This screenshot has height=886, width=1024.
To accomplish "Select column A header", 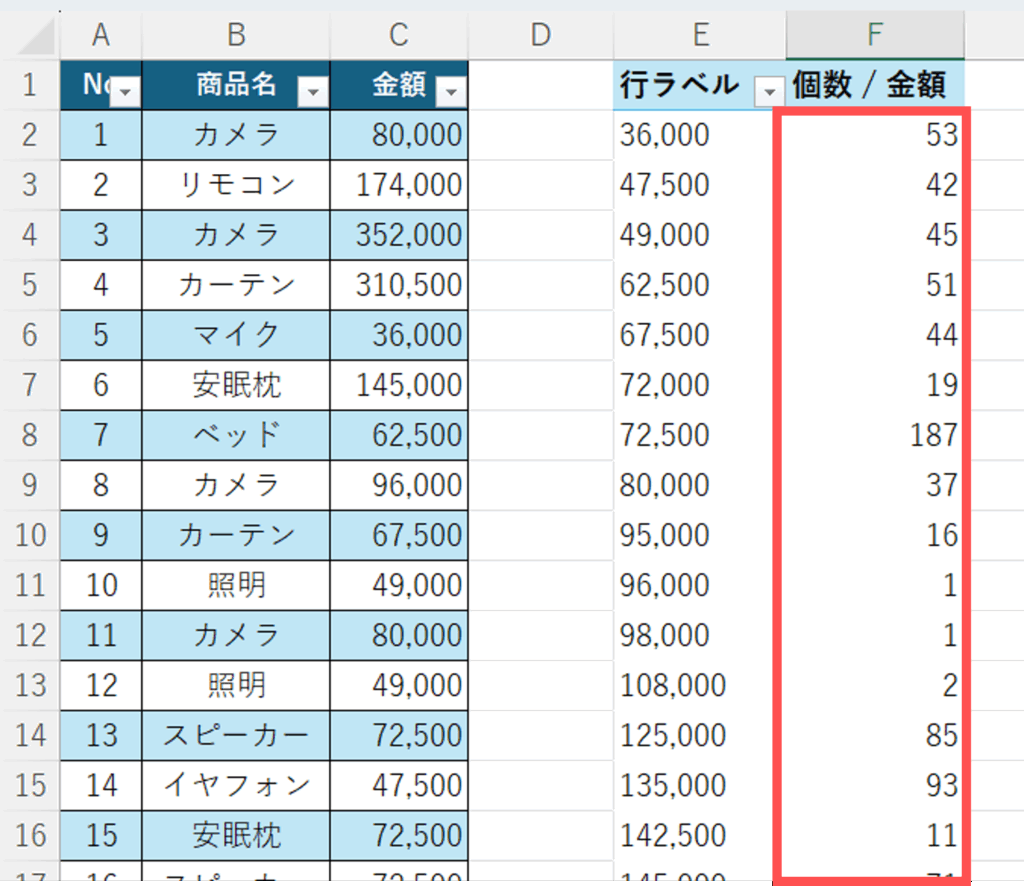I will 100,35.
